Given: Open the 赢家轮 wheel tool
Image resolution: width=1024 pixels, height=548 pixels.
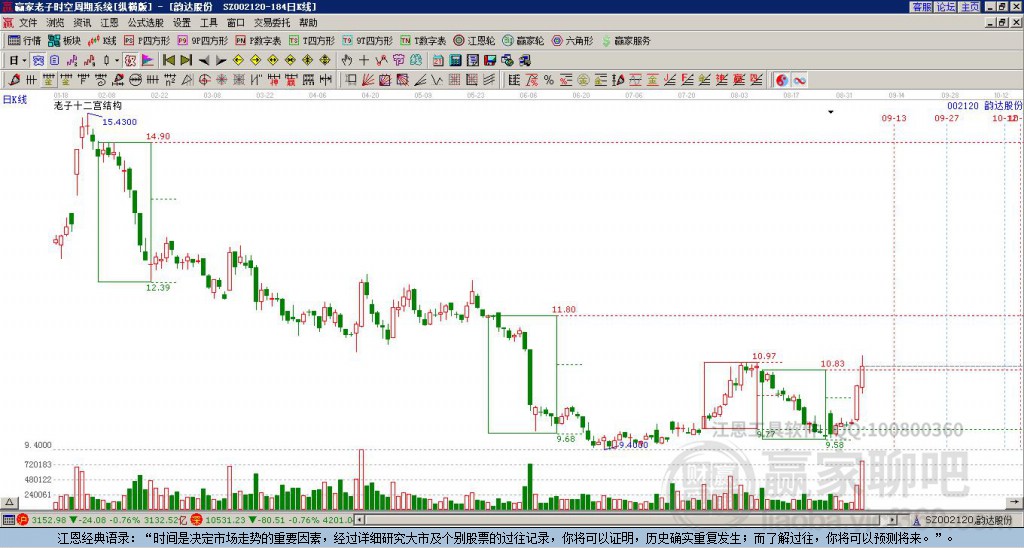Looking at the screenshot, I should (523, 40).
